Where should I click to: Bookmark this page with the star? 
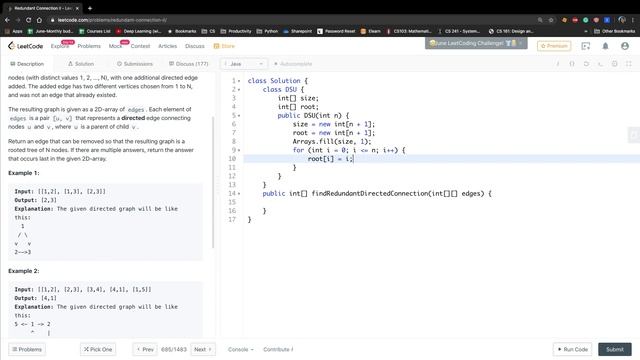pyautogui.click(x=551, y=20)
